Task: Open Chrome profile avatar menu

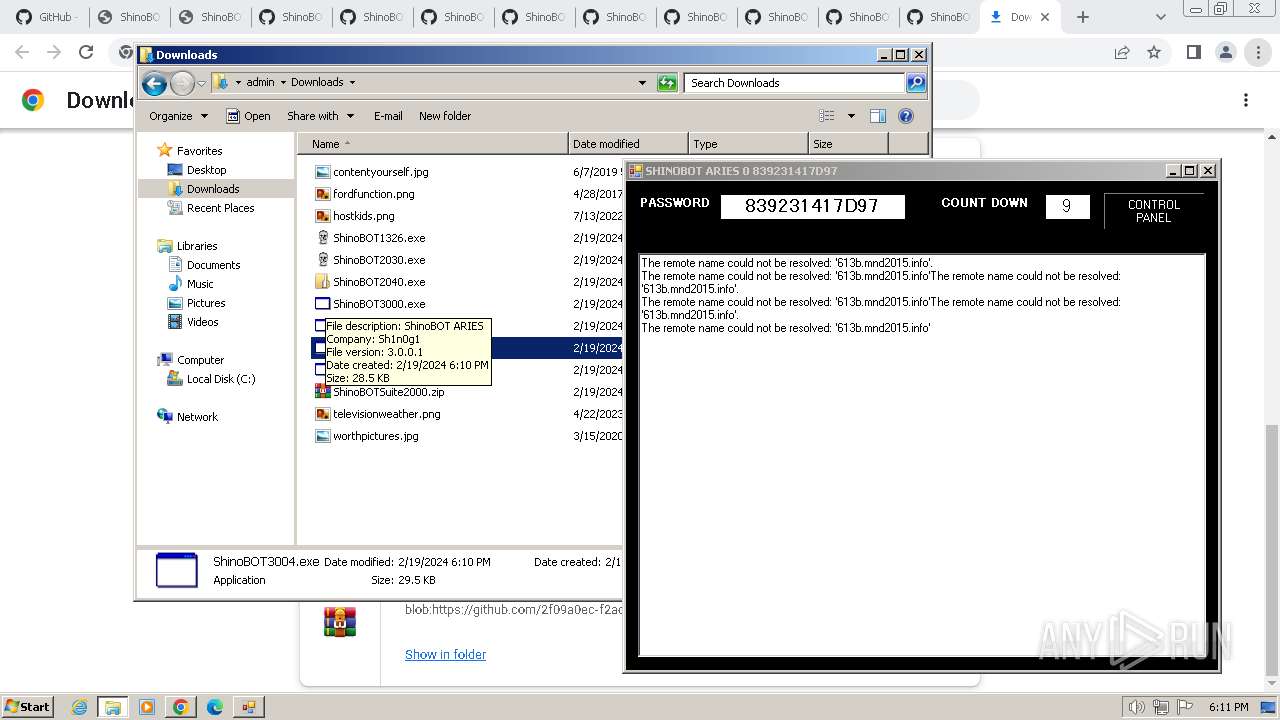Action: coord(1226,52)
